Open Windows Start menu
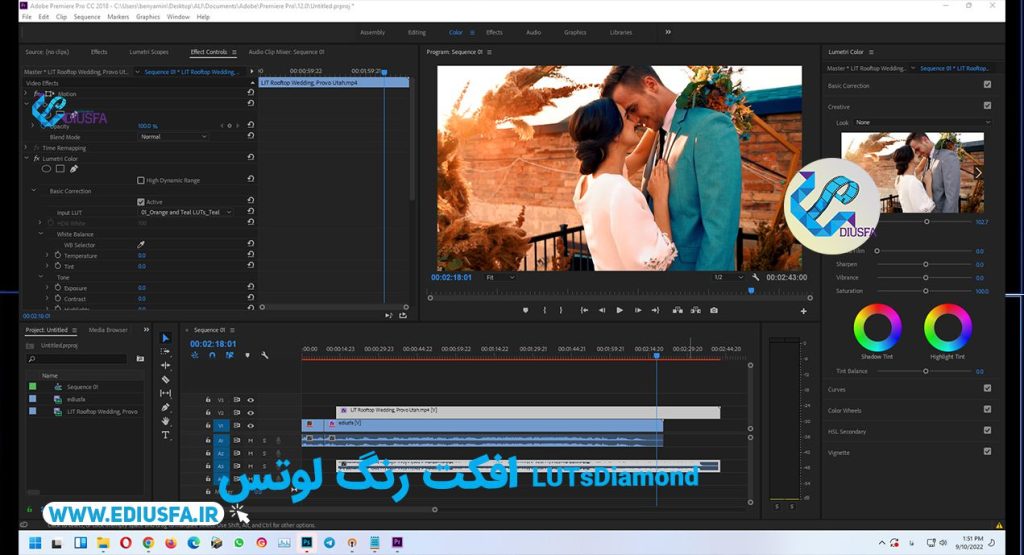This screenshot has width=1024, height=555. click(35, 543)
